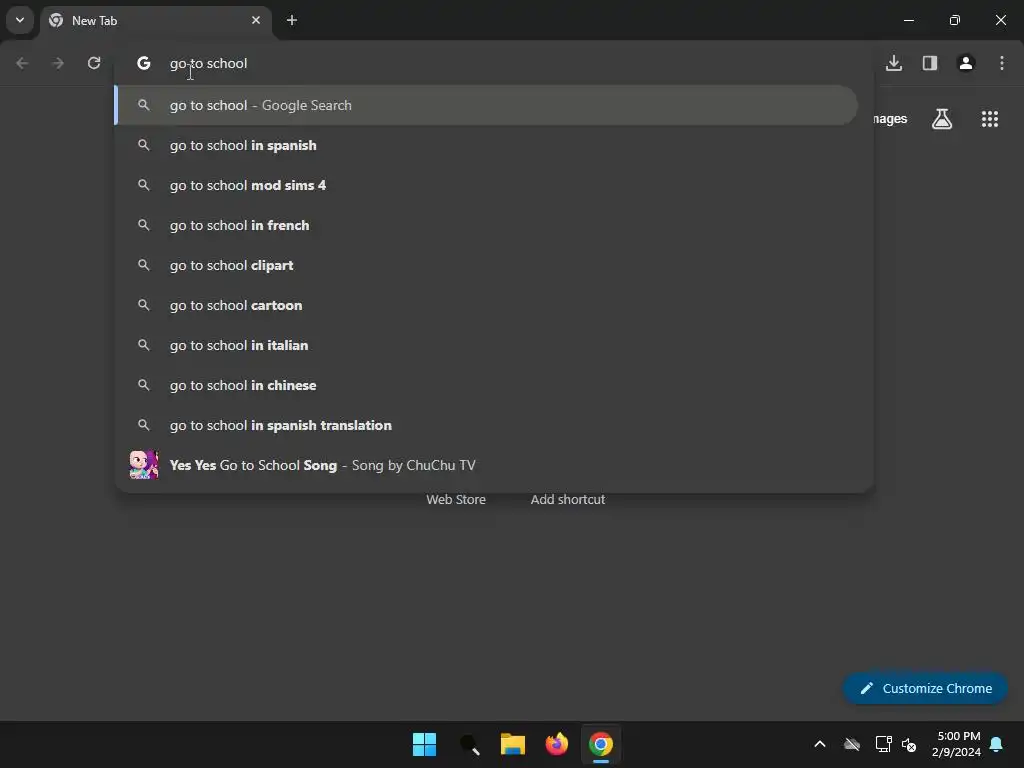Image resolution: width=1024 pixels, height=768 pixels.
Task: Click the OneDrive cloud tray icon
Action: pyautogui.click(x=852, y=744)
